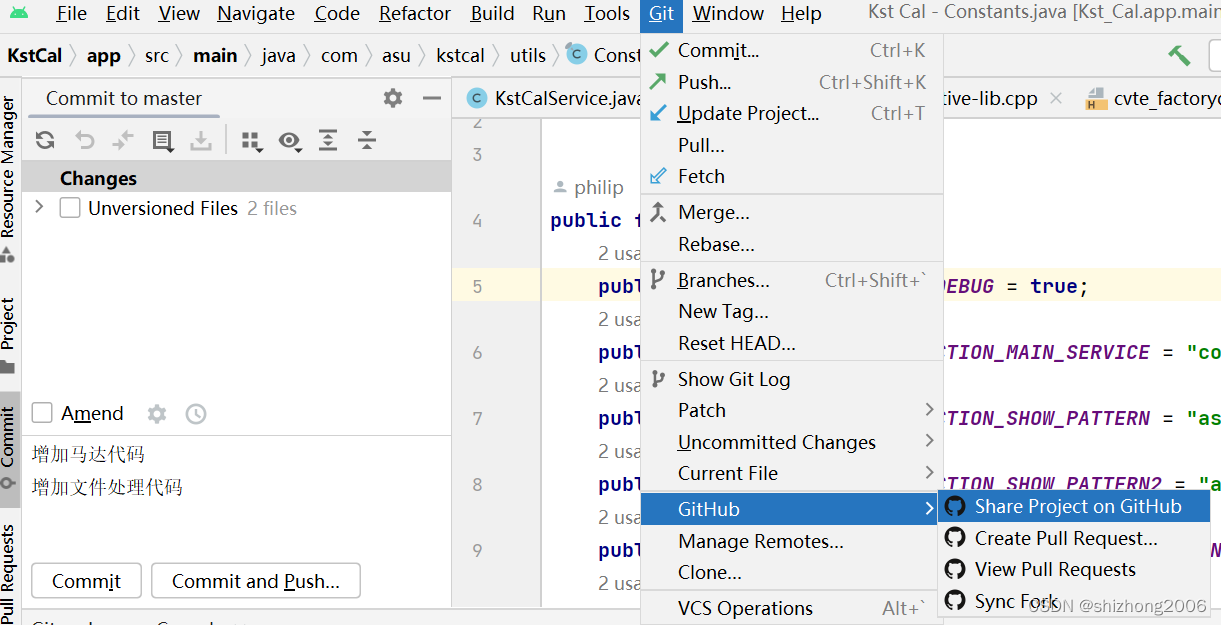
Task: Click Expand All icon in Commit toolbar
Action: pos(328,141)
